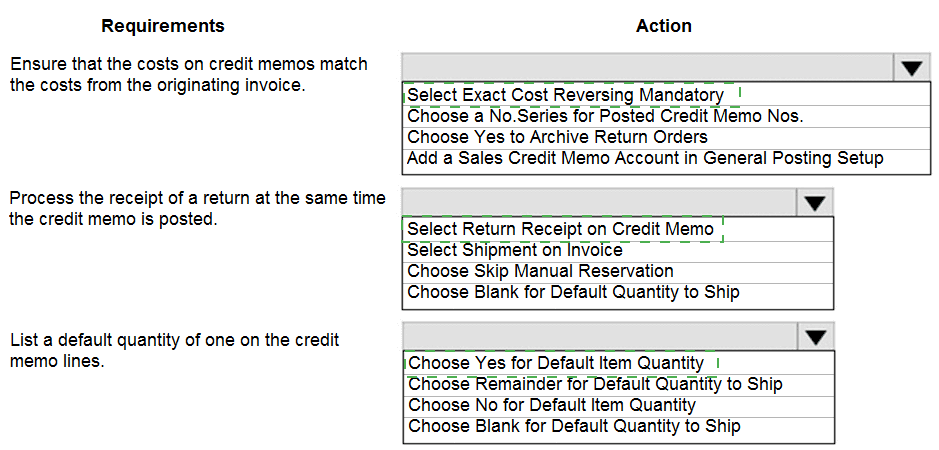939x450 pixels.
Task: Click the second empty combo box field
Action: pos(600,203)
